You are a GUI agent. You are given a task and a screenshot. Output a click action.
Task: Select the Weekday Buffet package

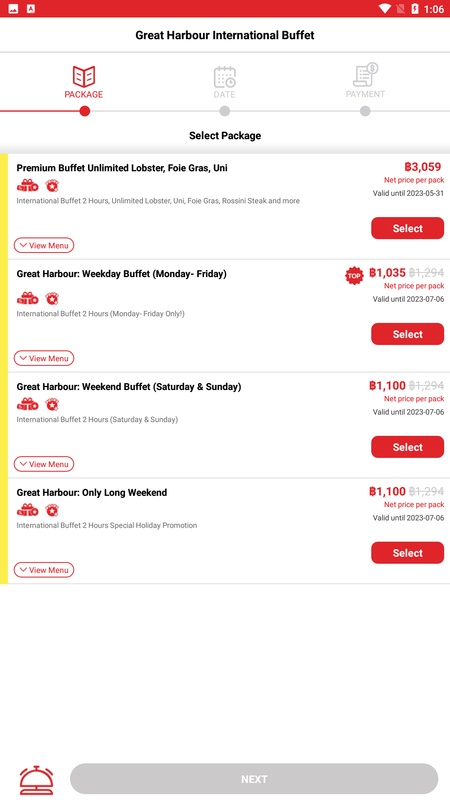pyautogui.click(x=408, y=334)
